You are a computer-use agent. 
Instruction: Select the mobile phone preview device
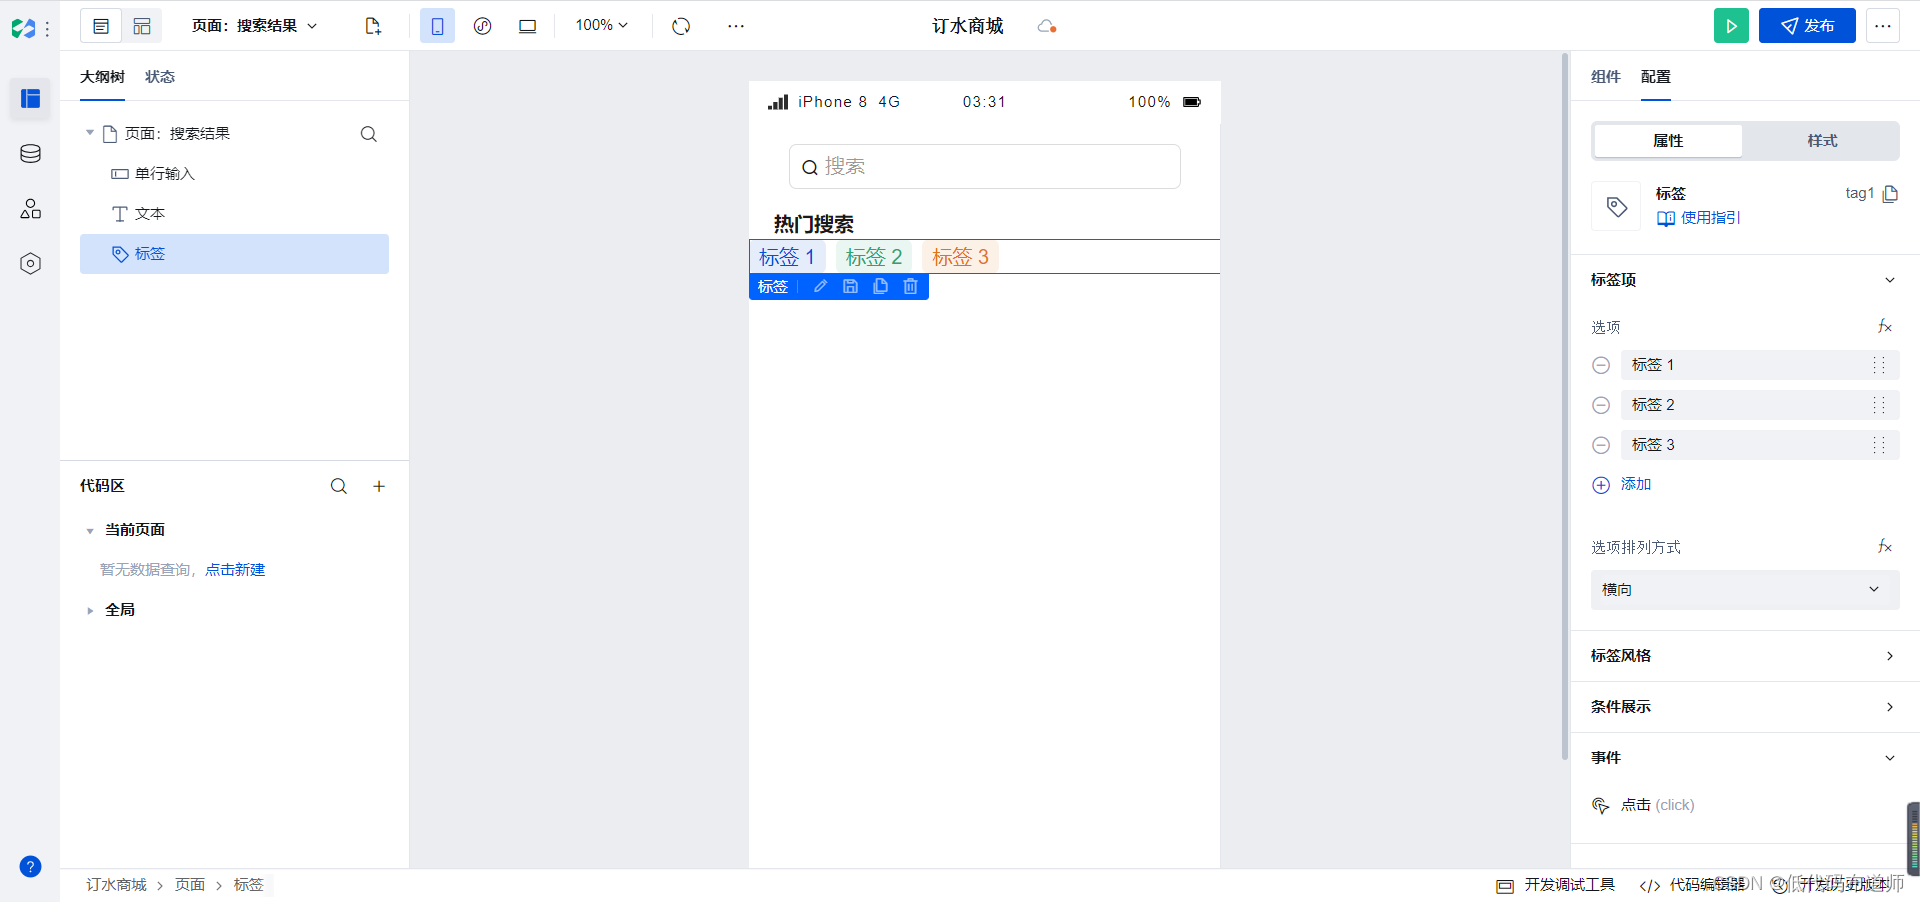(x=437, y=26)
